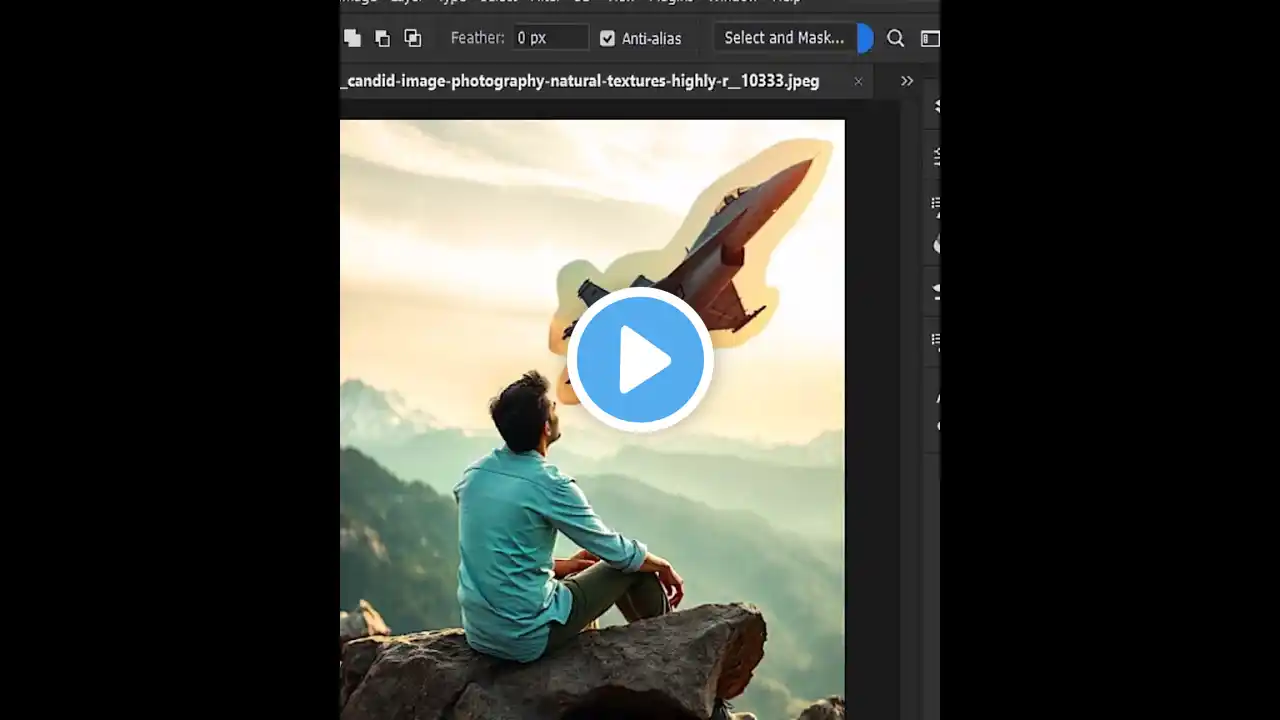Click the Add to selection icon
Image resolution: width=1280 pixels, height=720 pixels.
coord(352,38)
